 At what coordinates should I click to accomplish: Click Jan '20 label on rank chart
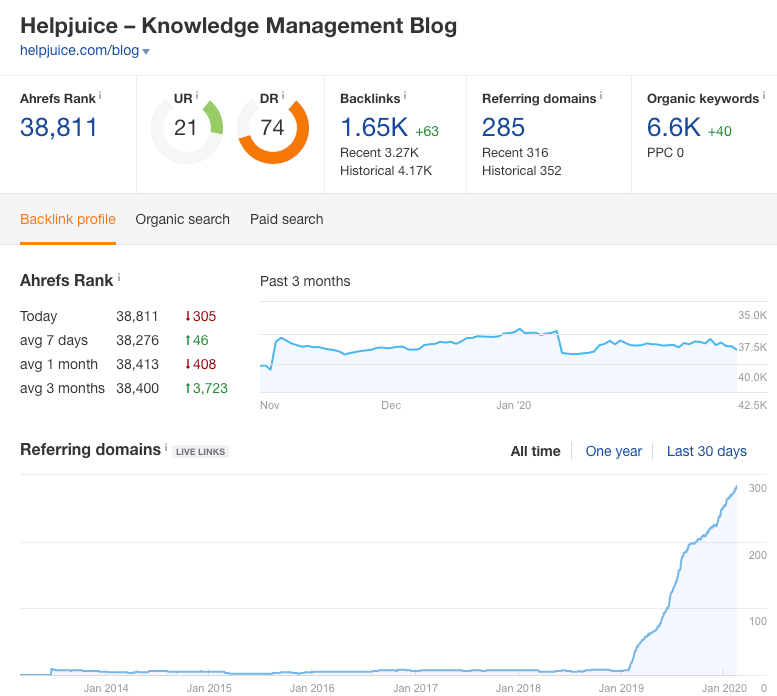513,405
